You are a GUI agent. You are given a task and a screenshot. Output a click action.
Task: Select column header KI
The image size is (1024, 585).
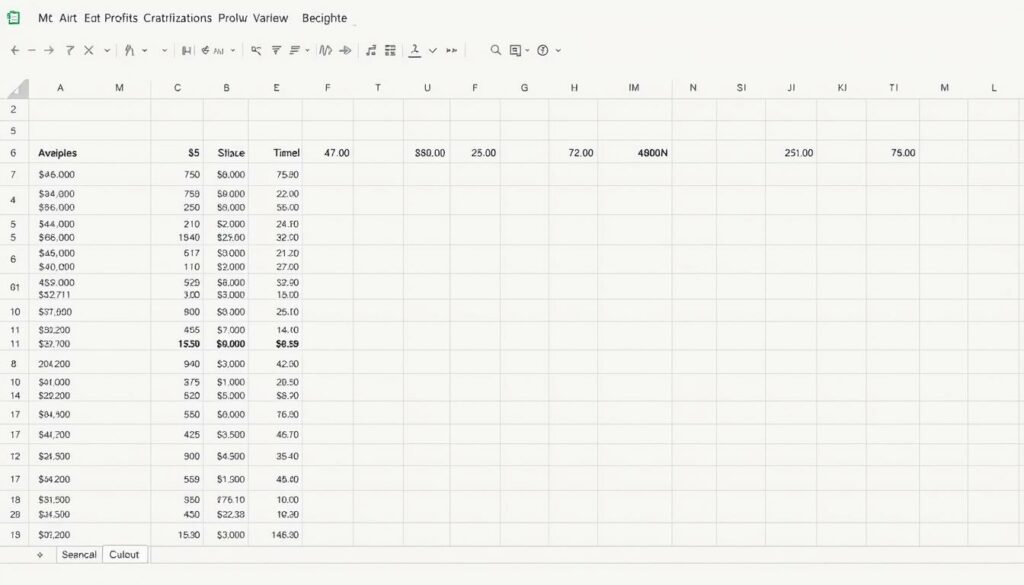(842, 87)
